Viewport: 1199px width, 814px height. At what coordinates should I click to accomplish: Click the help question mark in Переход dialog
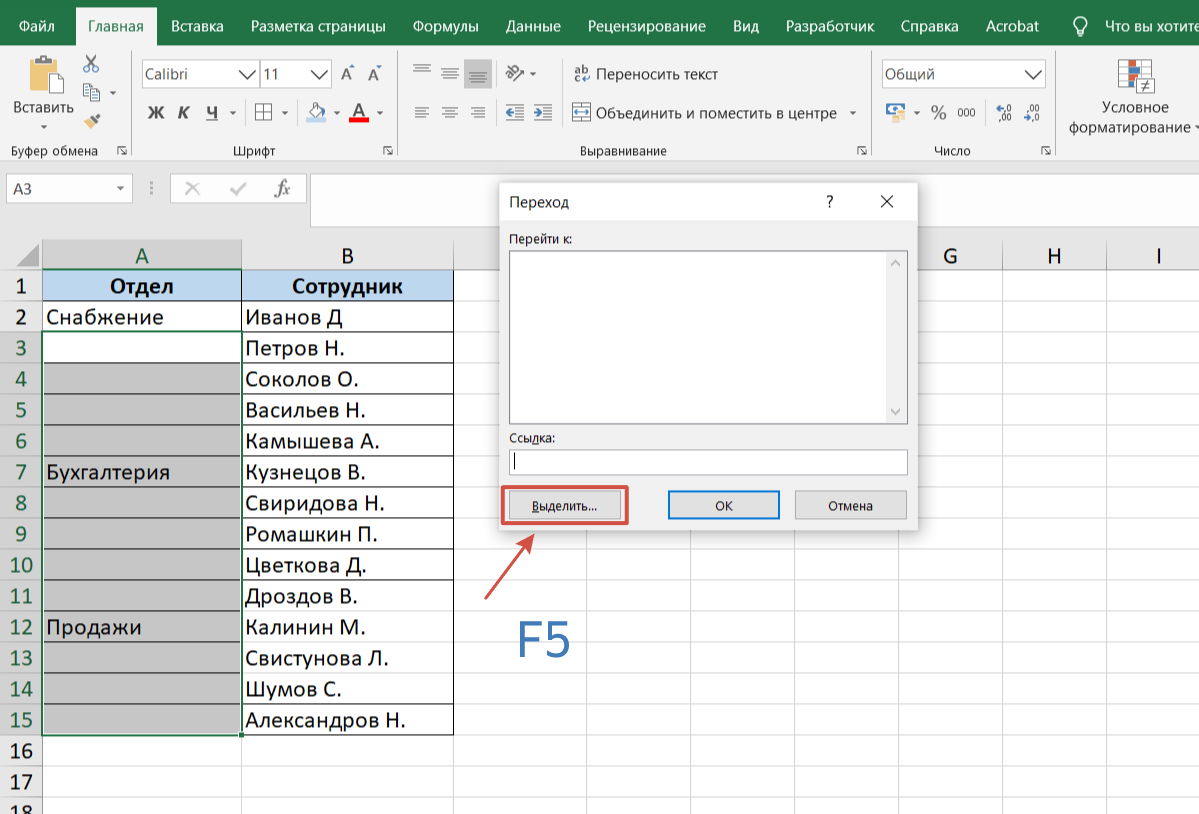click(x=830, y=201)
